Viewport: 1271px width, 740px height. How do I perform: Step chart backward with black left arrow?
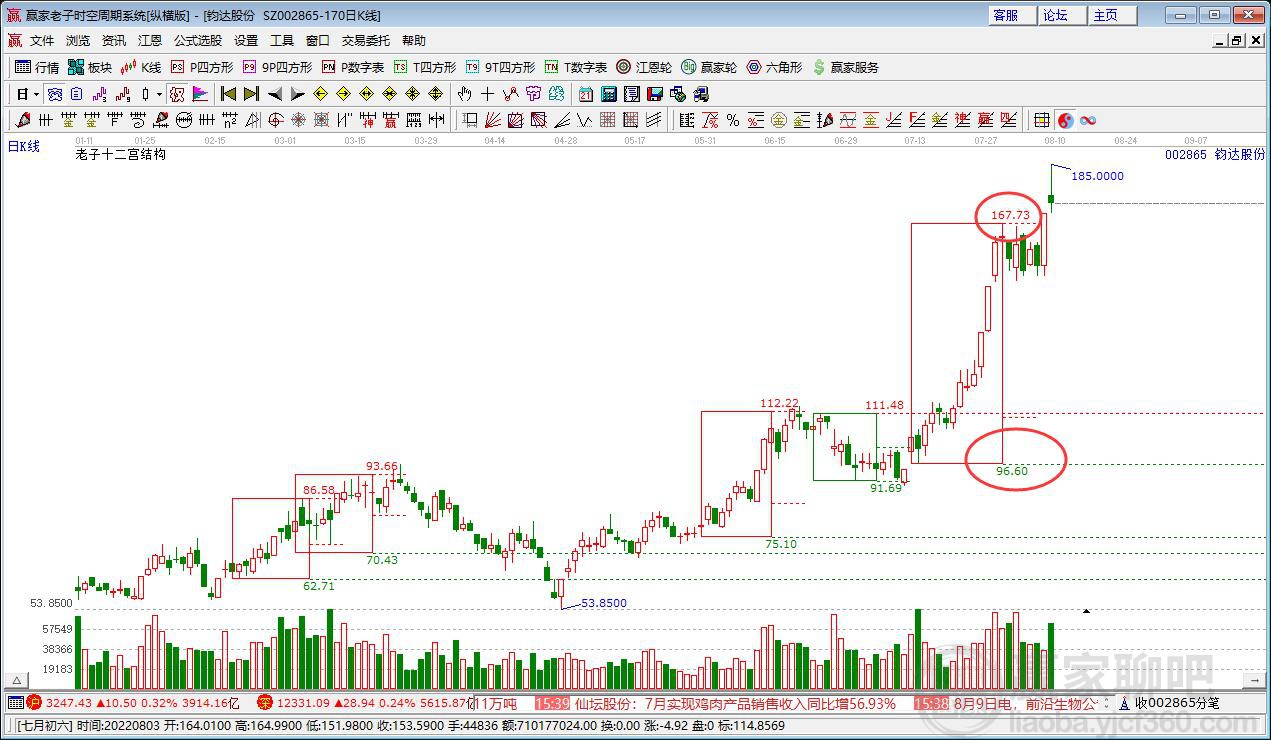pos(275,94)
